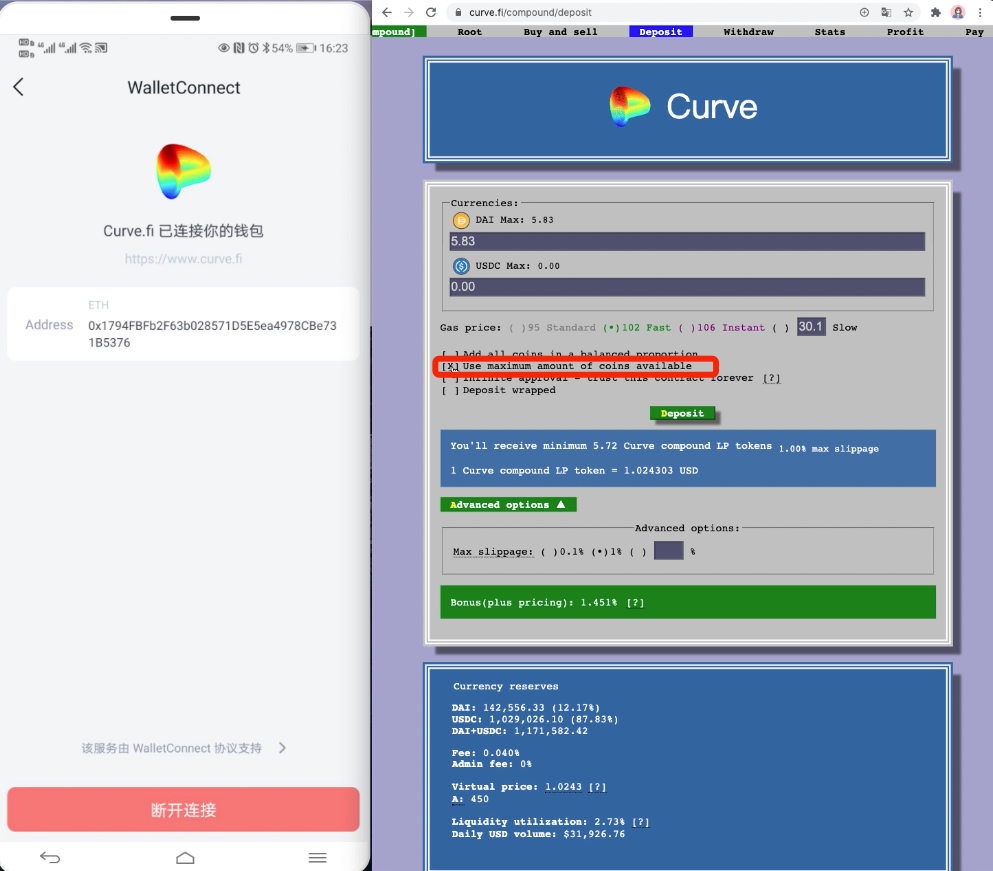This screenshot has width=993, height=871.
Task: Click the browser profile avatar
Action: coord(958,12)
